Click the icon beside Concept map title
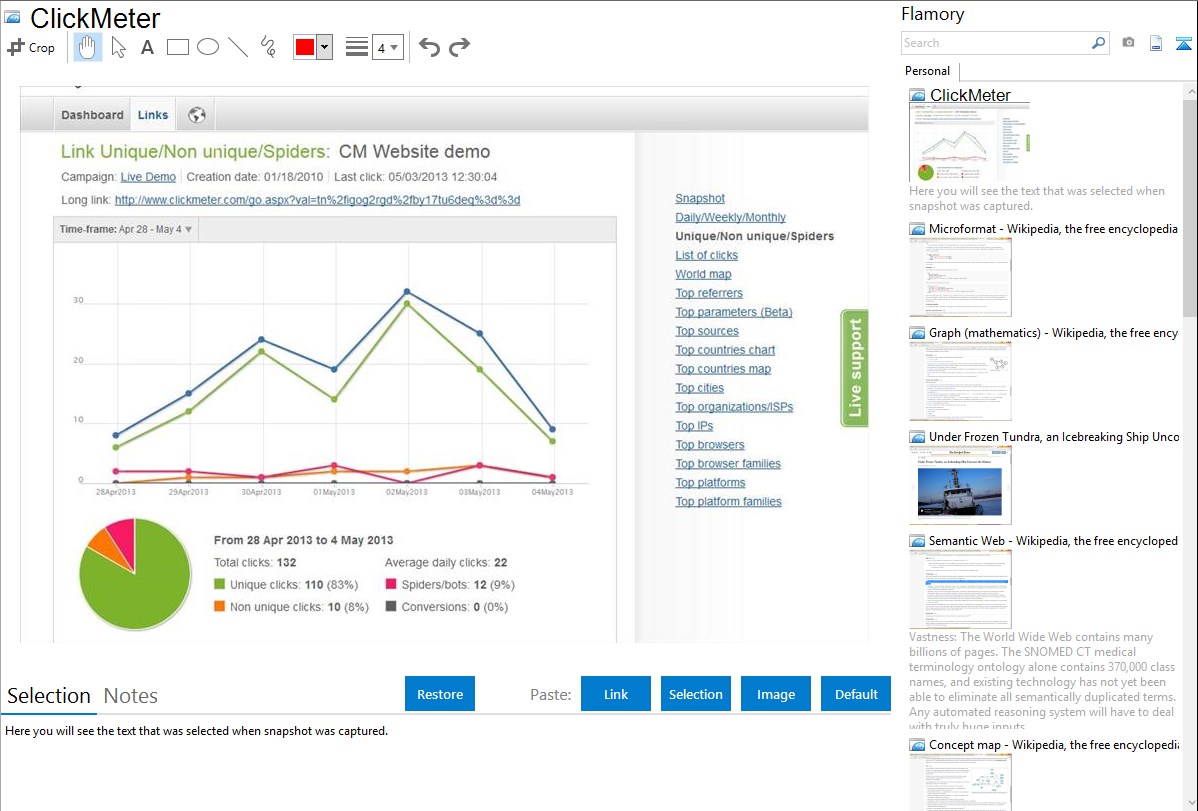 [917, 744]
